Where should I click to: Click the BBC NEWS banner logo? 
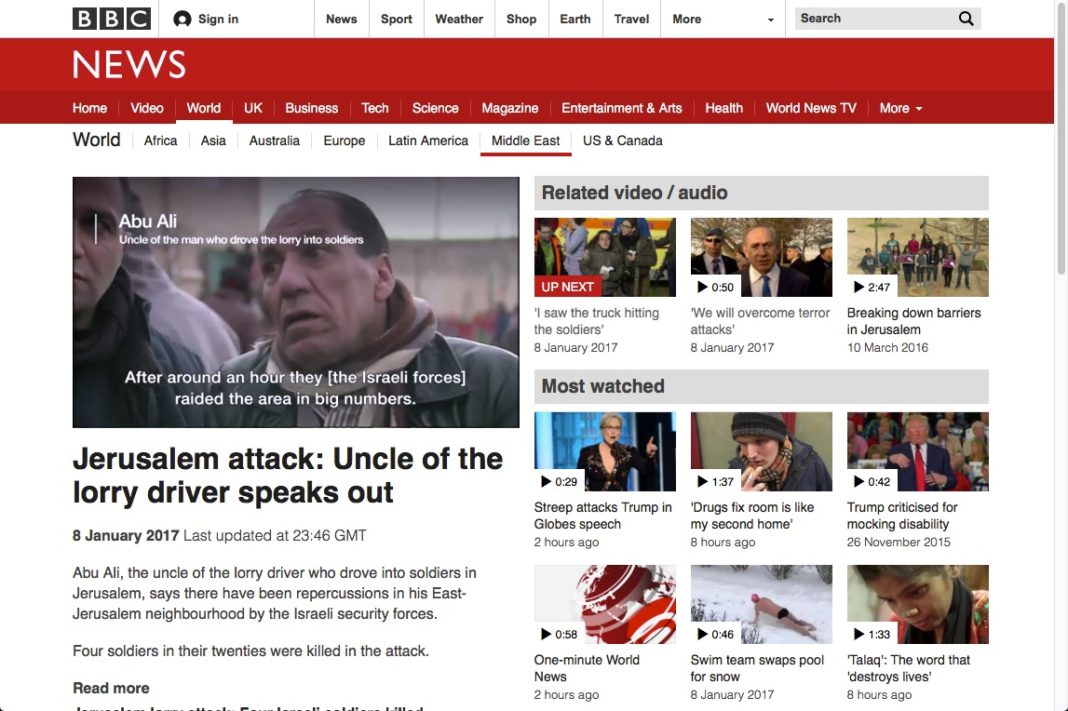click(129, 65)
